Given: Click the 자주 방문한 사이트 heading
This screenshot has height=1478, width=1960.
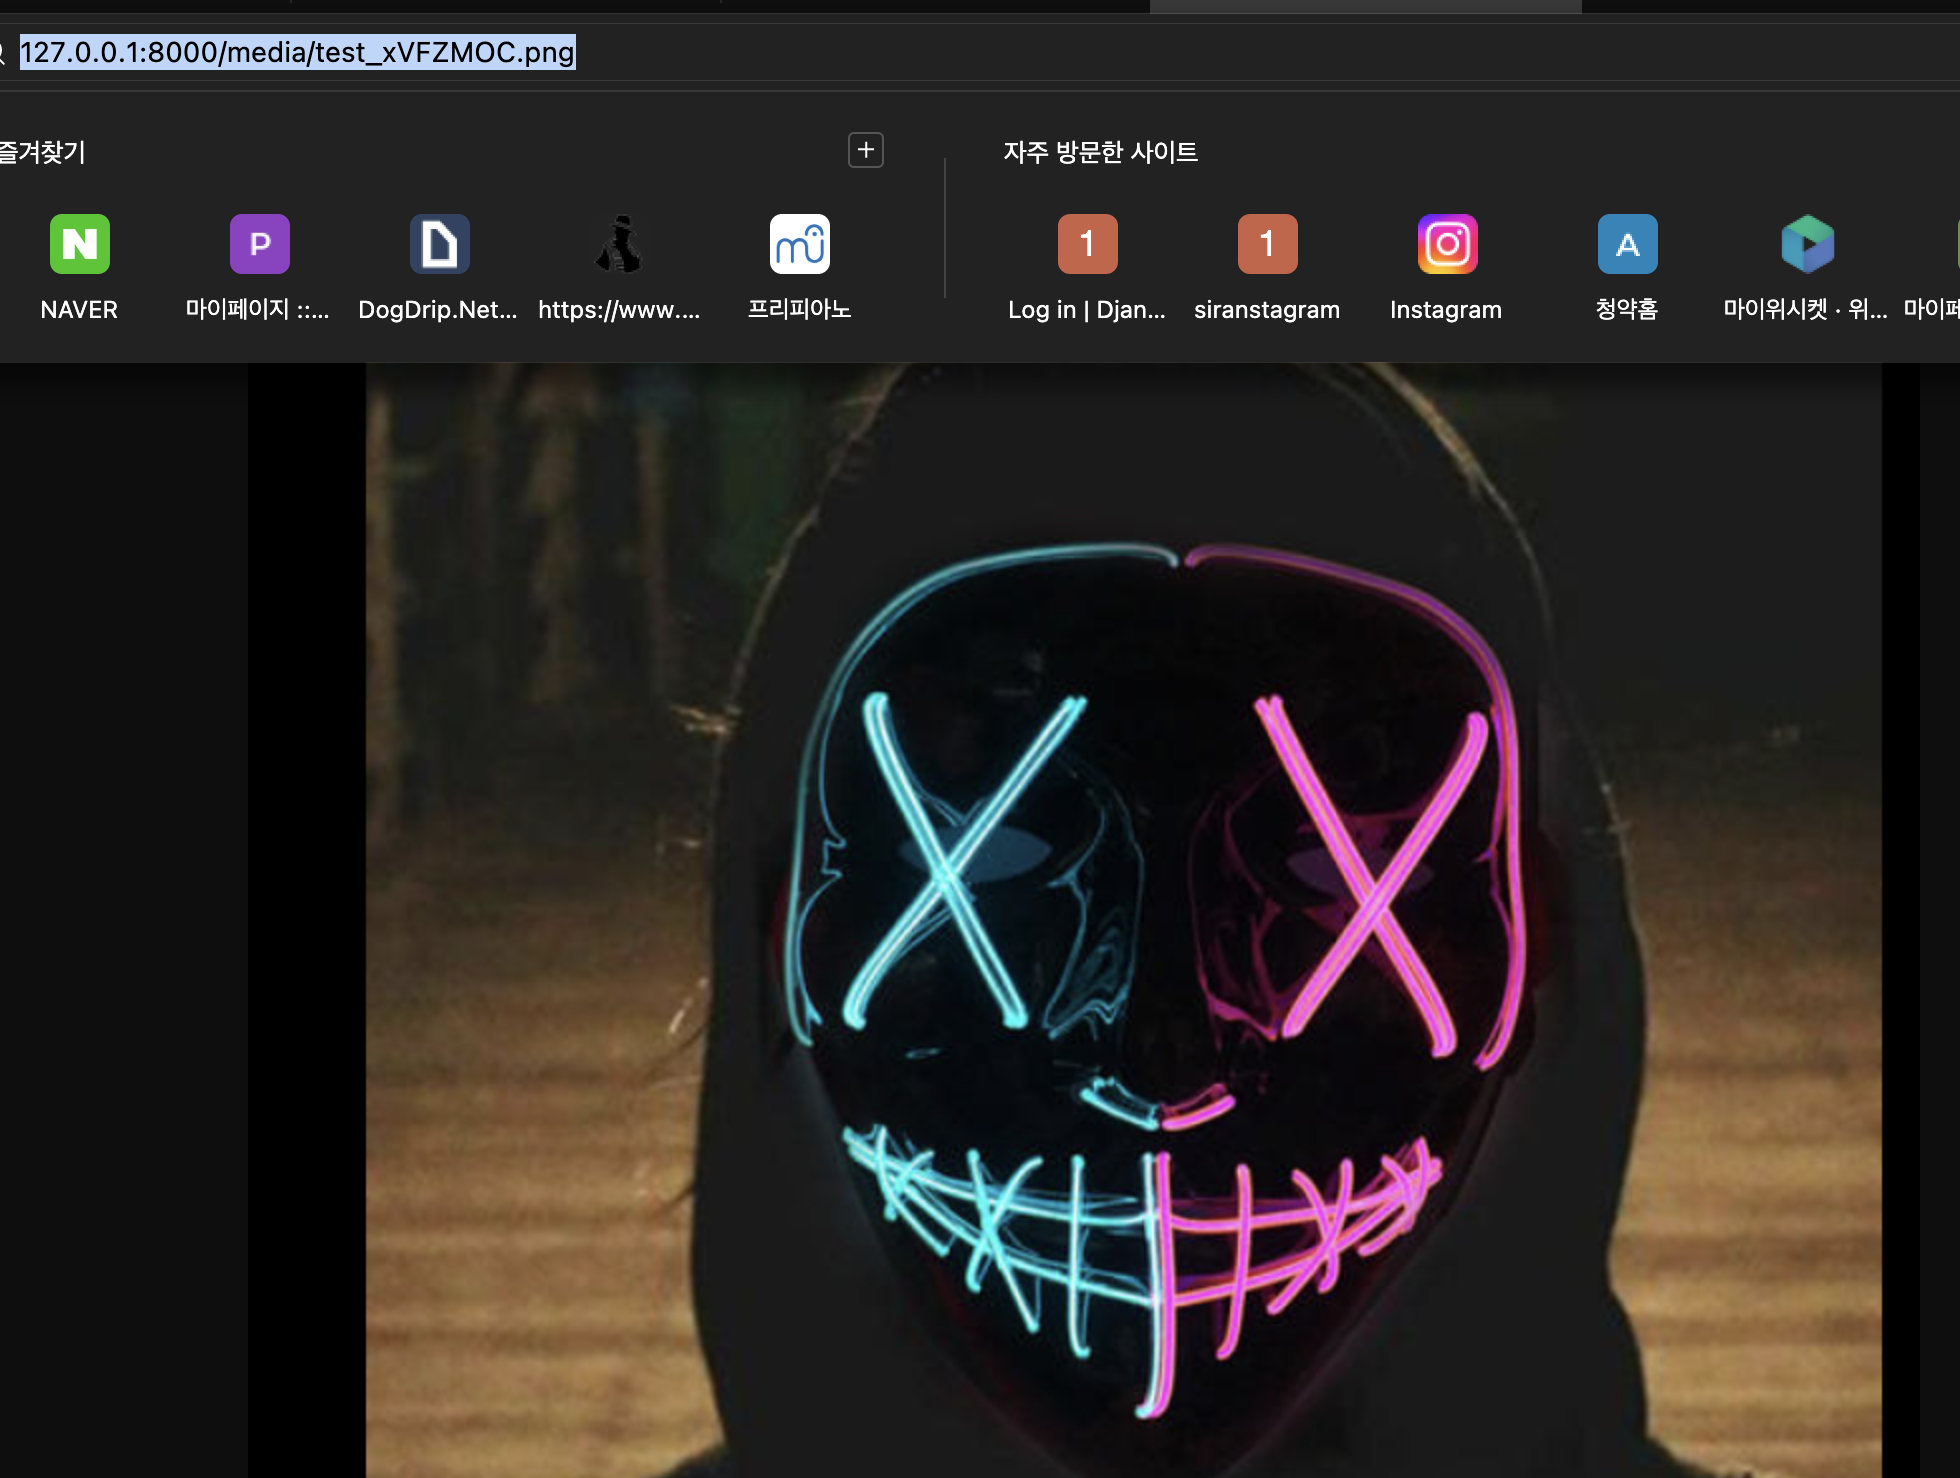Looking at the screenshot, I should click(1100, 152).
